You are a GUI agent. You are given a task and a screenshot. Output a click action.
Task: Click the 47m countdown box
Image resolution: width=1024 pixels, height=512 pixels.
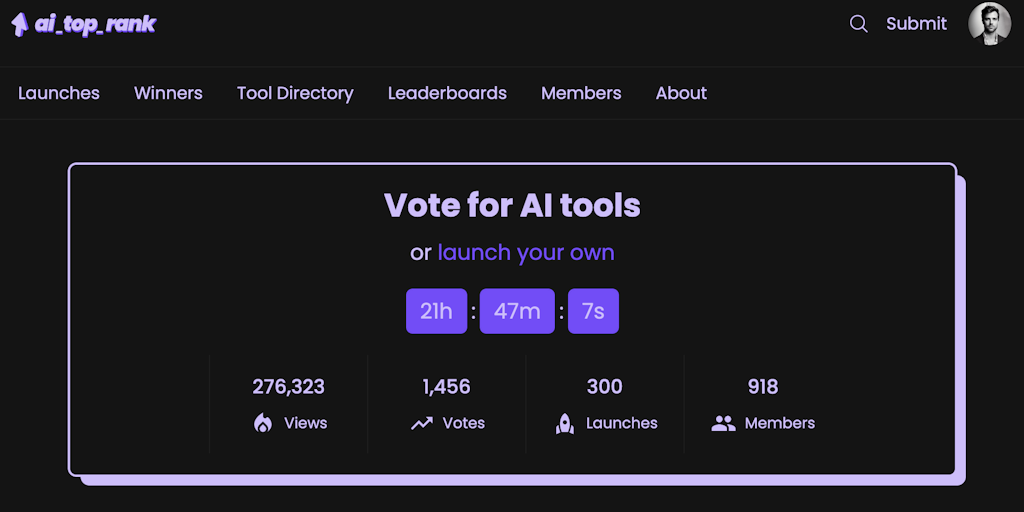click(x=517, y=311)
